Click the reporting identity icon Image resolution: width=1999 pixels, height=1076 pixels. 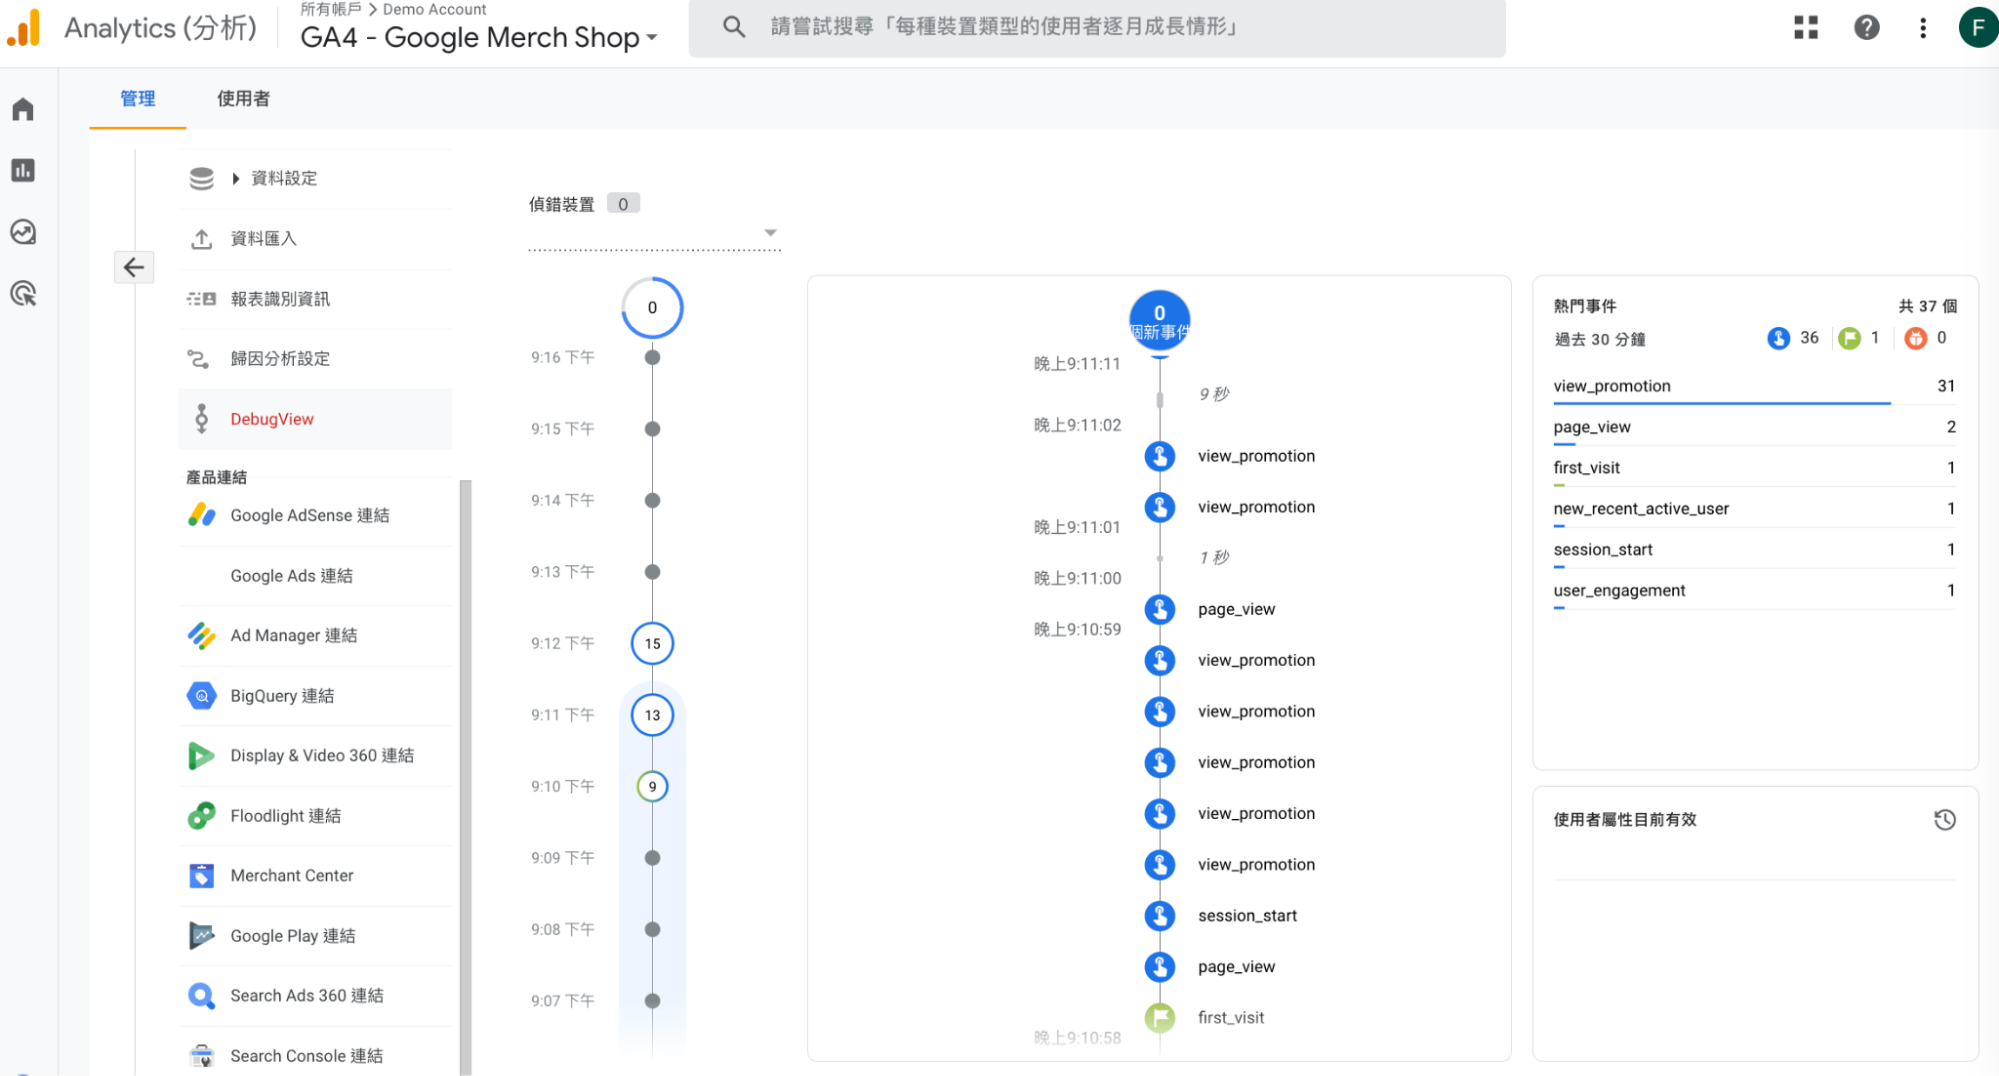201,298
